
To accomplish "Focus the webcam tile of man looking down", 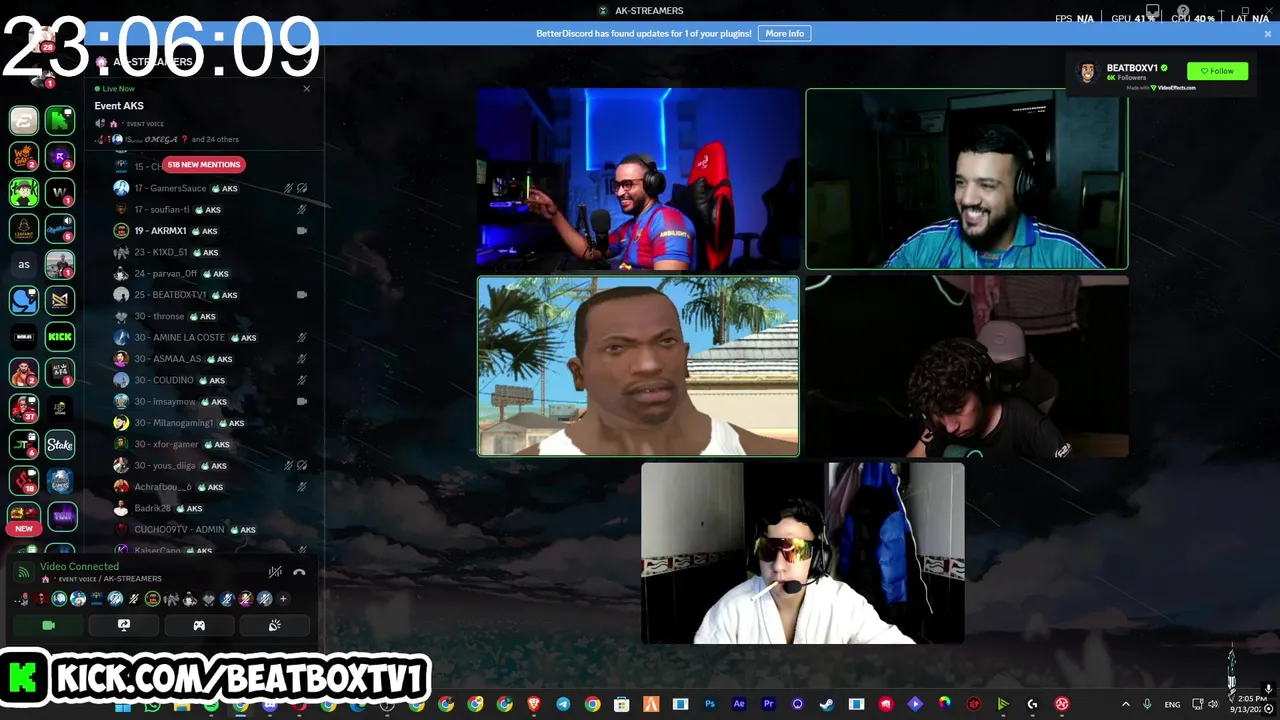I will (967, 366).
